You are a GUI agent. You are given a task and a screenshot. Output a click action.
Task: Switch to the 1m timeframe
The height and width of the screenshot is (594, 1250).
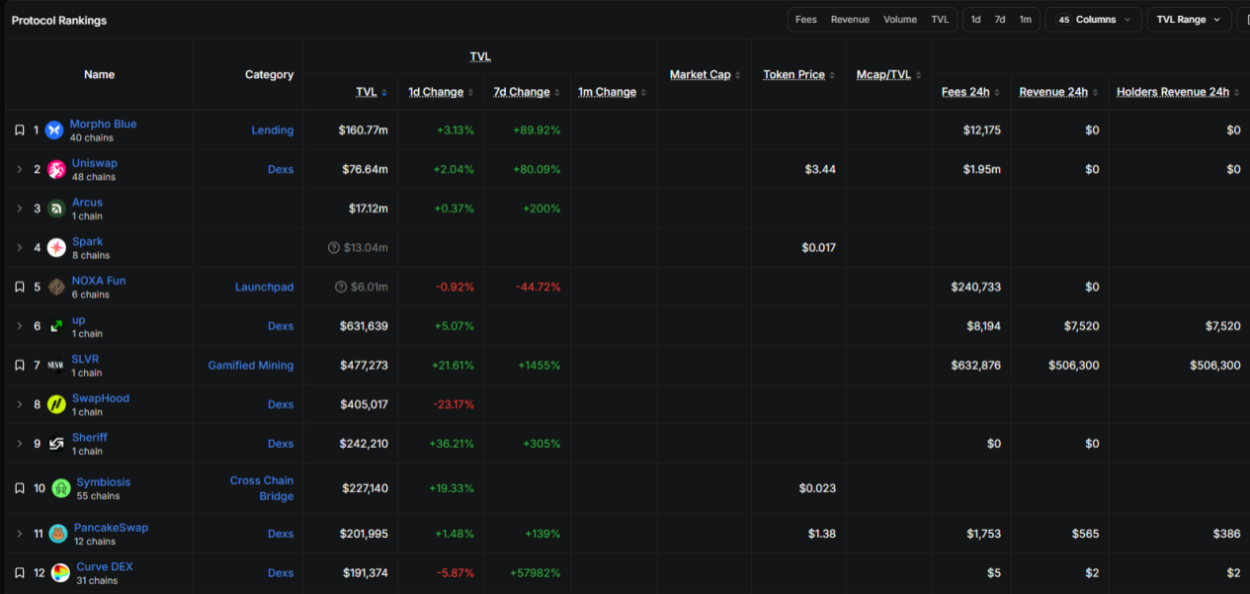[x=1025, y=20]
